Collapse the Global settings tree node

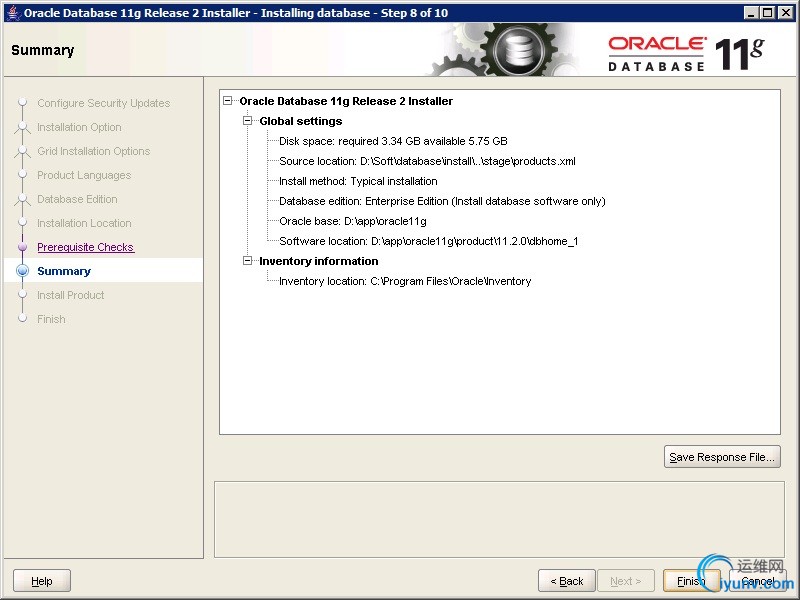coord(247,121)
